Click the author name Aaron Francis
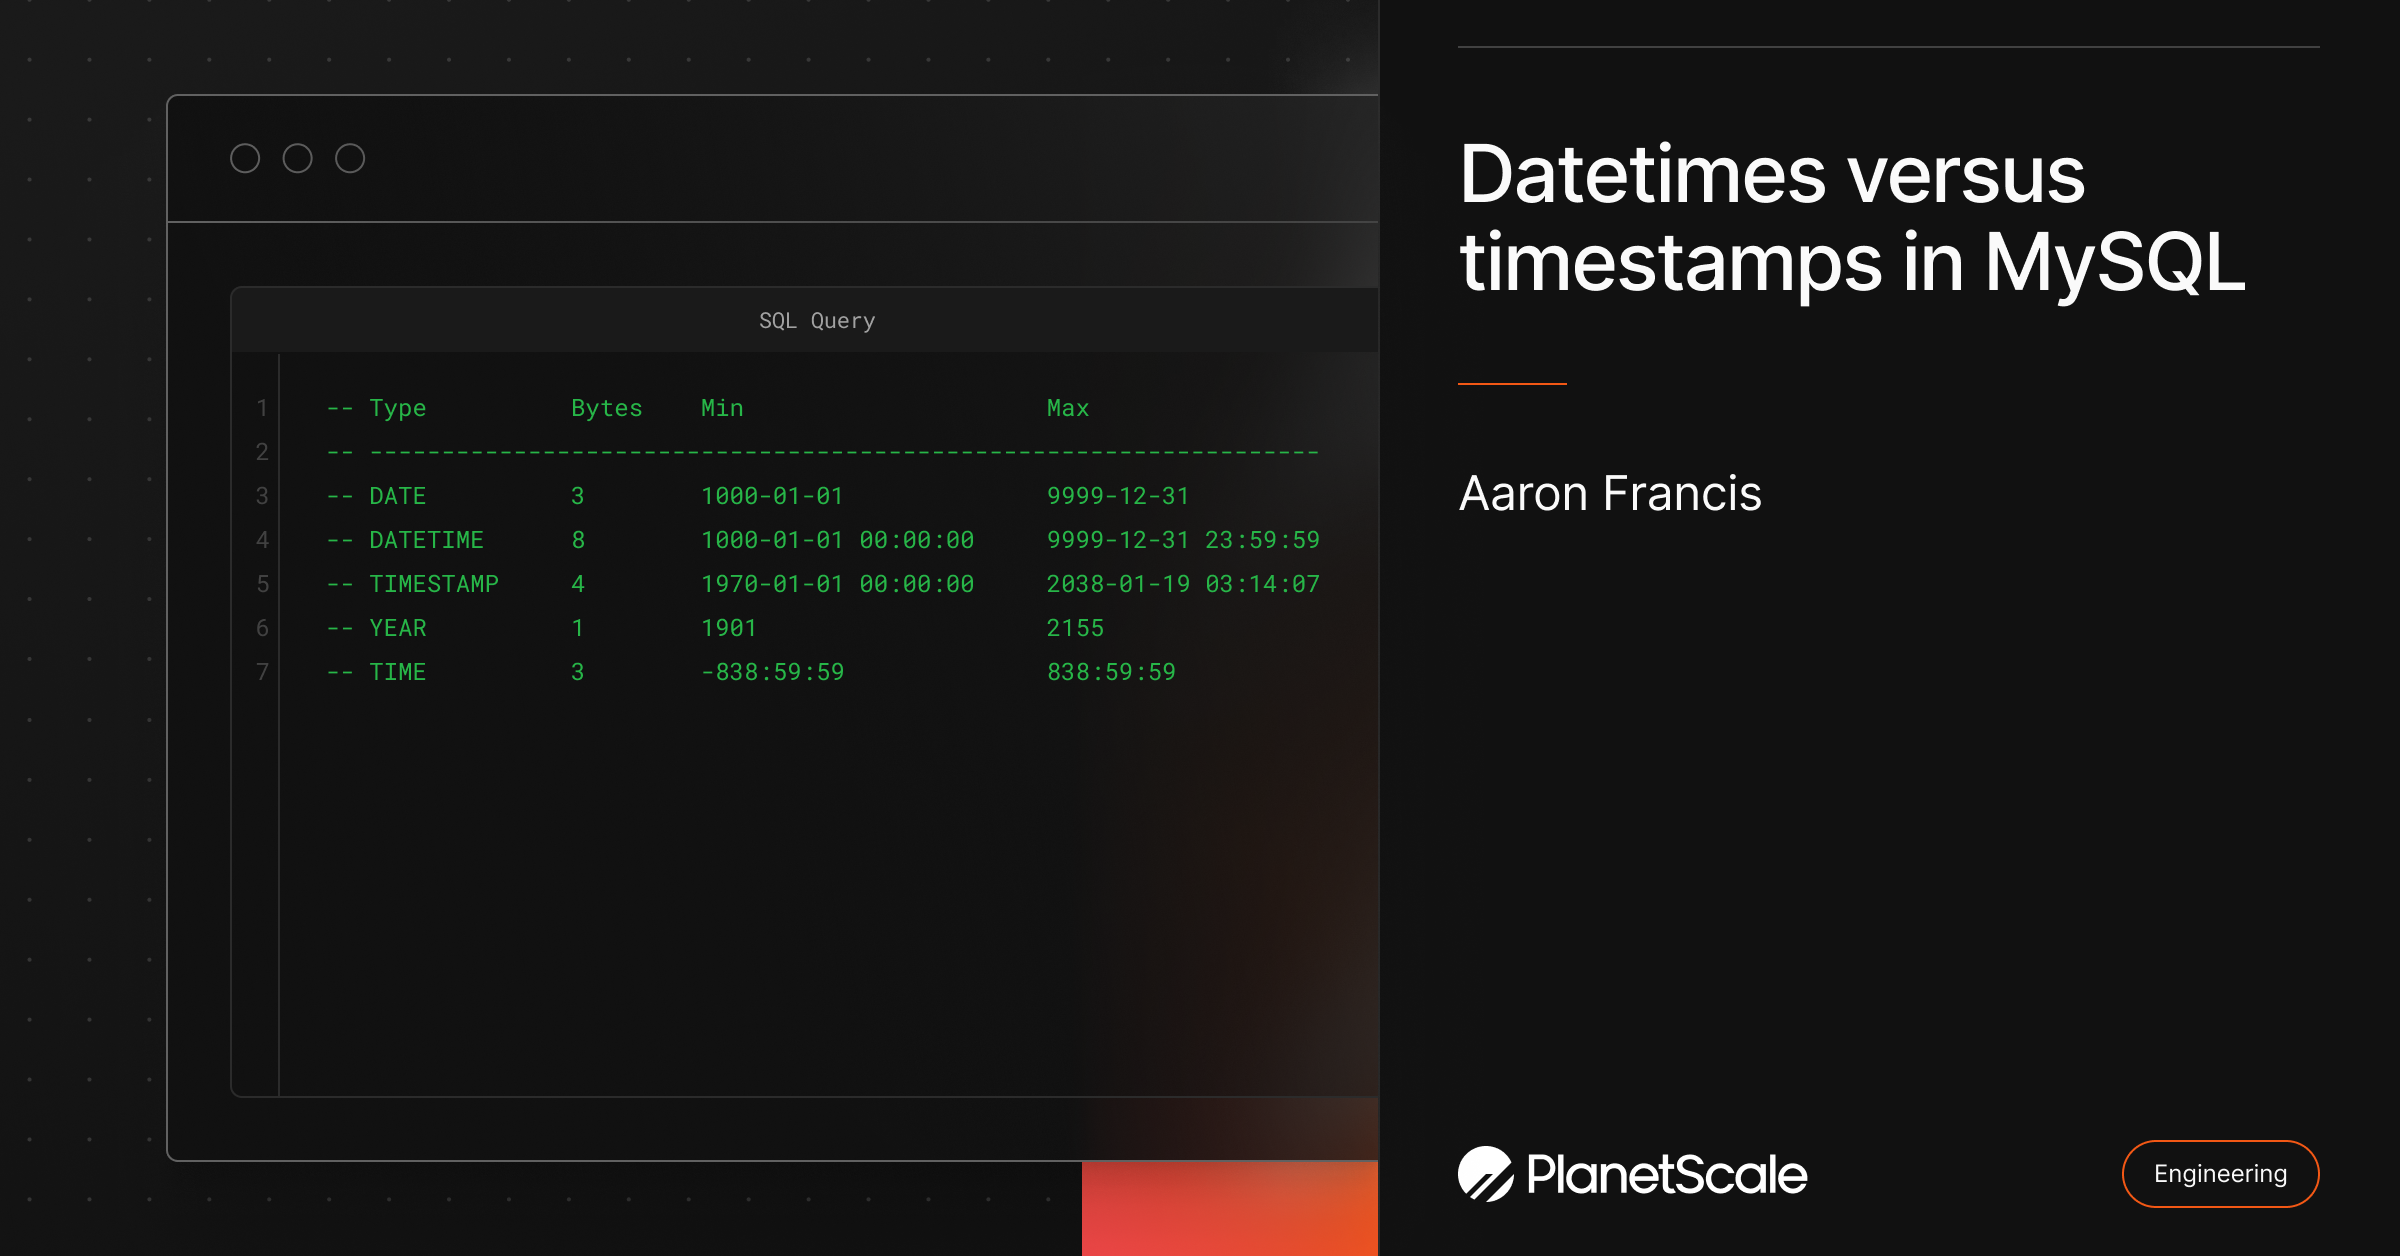This screenshot has height=1256, width=2400. click(1610, 493)
